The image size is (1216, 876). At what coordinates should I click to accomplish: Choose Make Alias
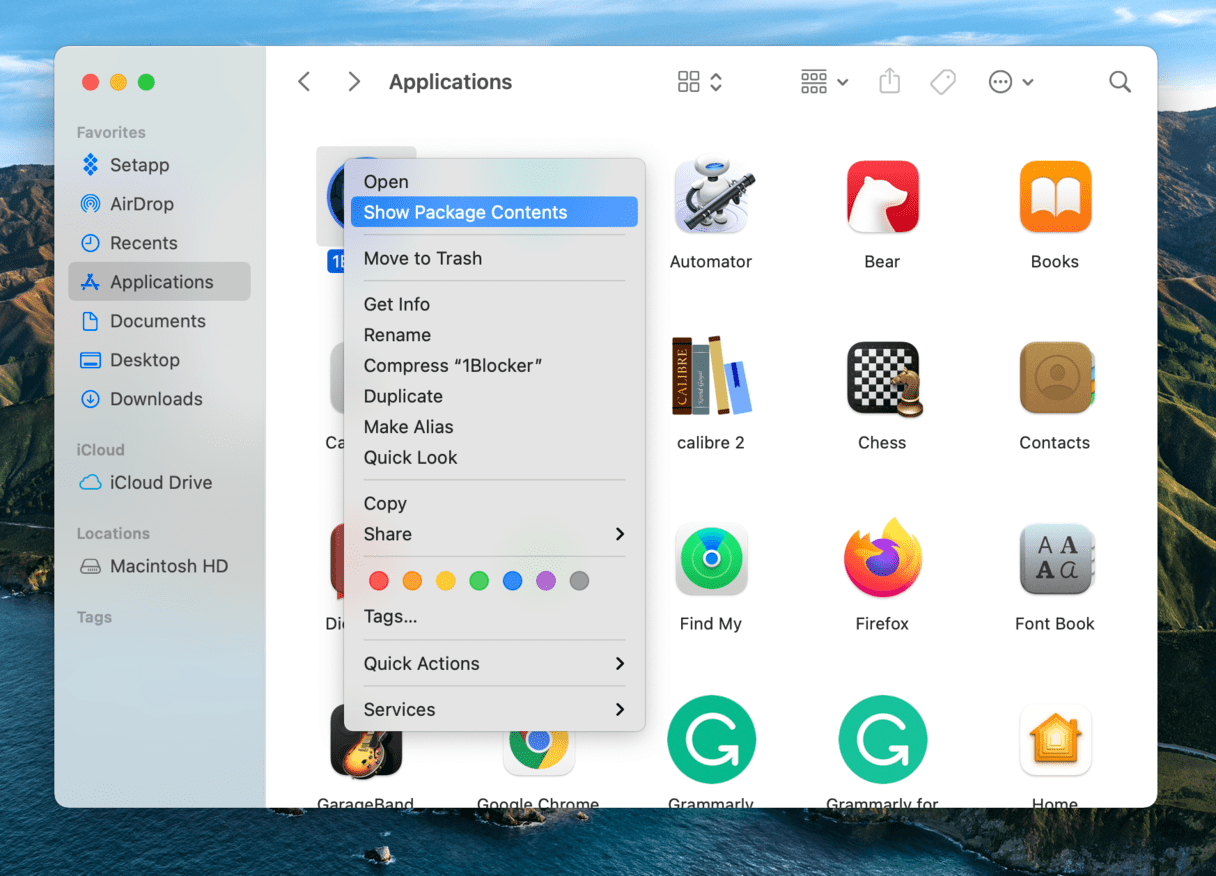pyautogui.click(x=495, y=426)
